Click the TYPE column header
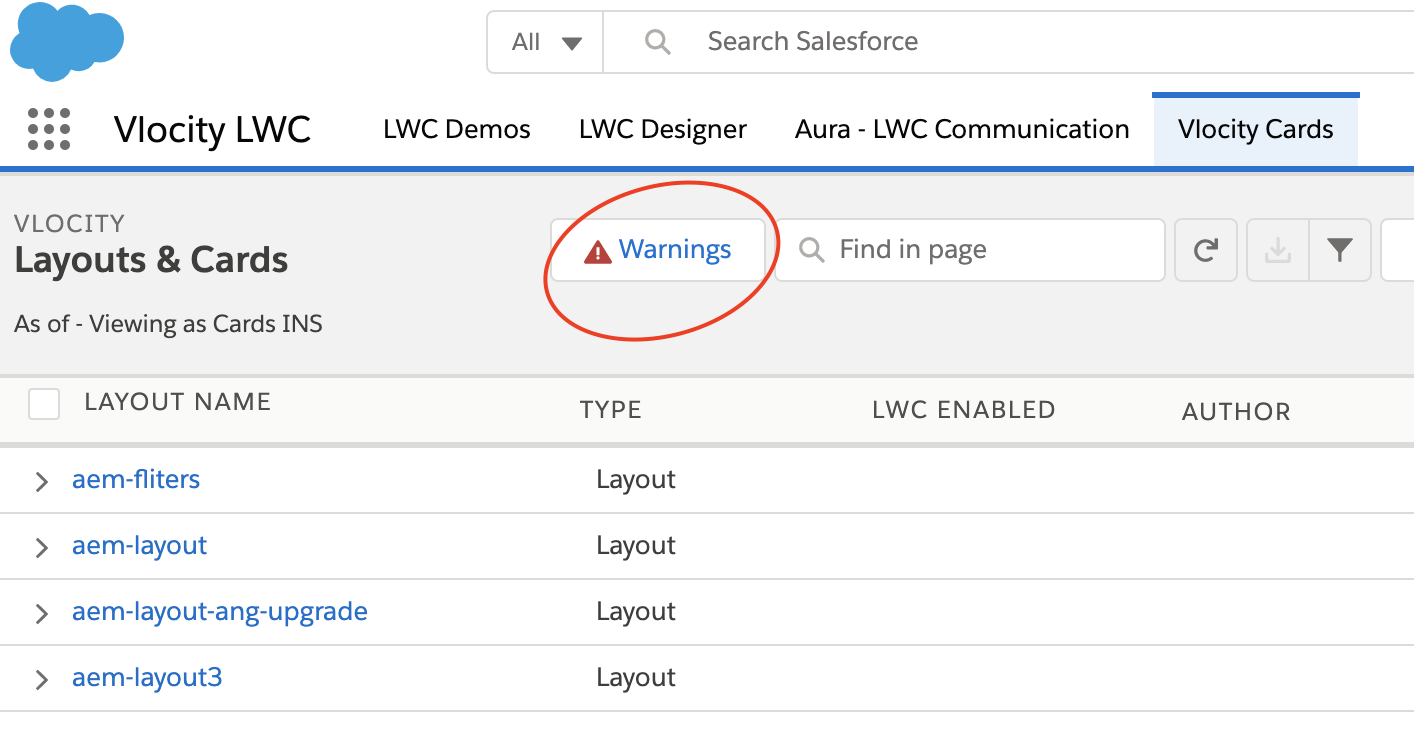This screenshot has width=1414, height=732. pos(611,410)
